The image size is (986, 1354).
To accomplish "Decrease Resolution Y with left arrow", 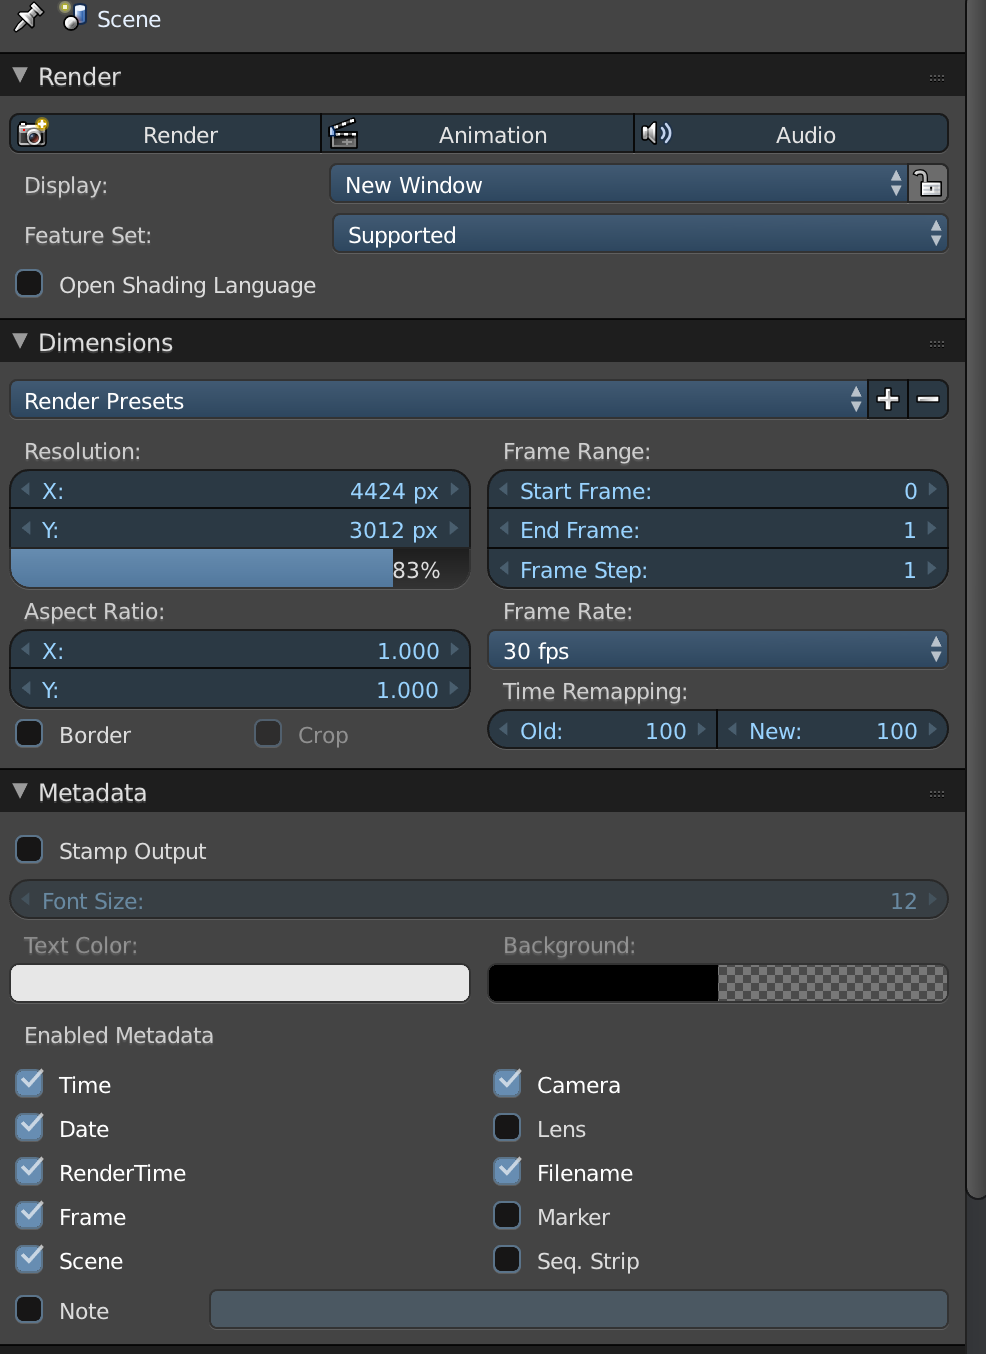I will click(26, 529).
